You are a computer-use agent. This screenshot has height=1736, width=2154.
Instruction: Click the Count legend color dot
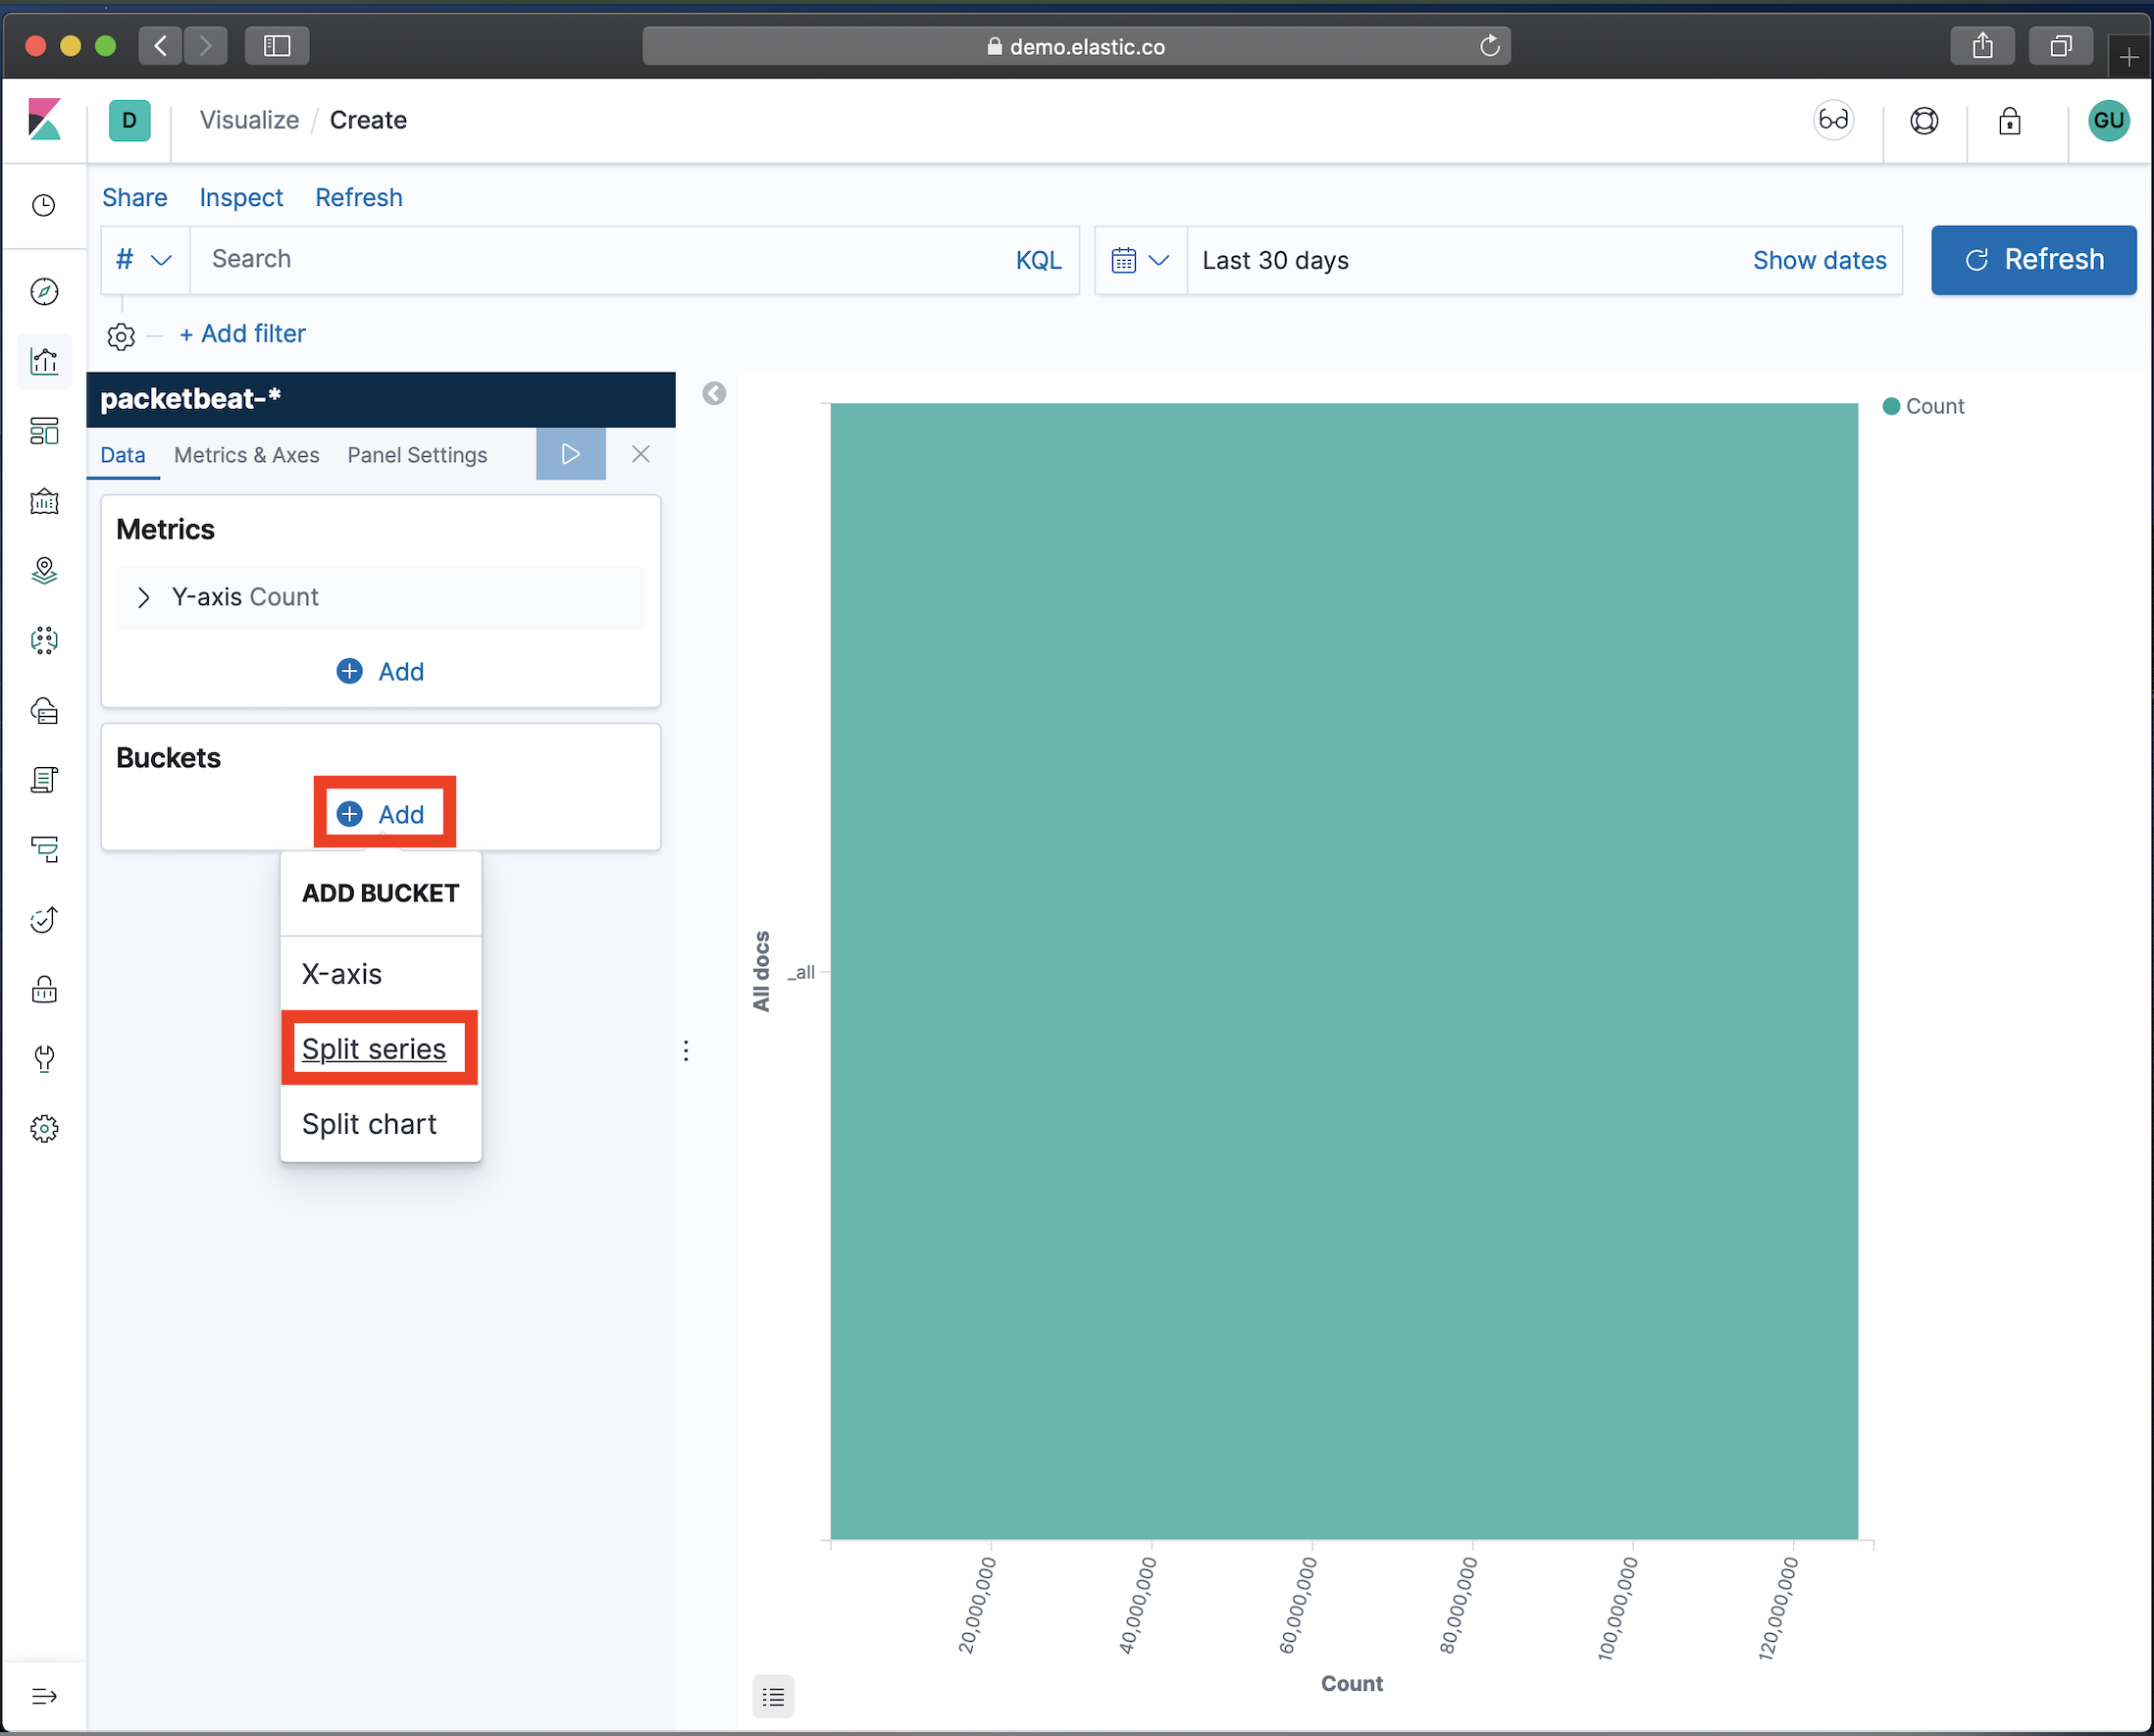tap(1891, 406)
